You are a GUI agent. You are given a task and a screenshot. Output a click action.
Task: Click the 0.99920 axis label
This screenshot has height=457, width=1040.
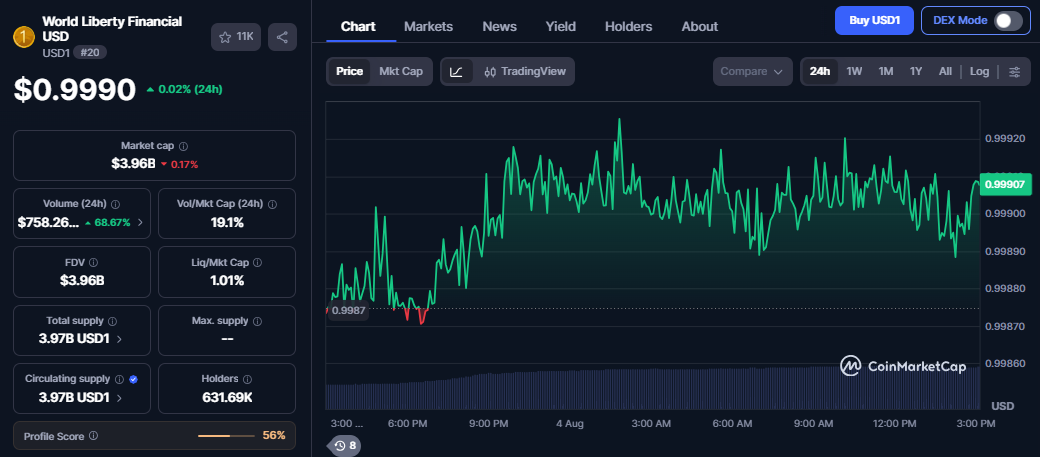(x=1006, y=139)
